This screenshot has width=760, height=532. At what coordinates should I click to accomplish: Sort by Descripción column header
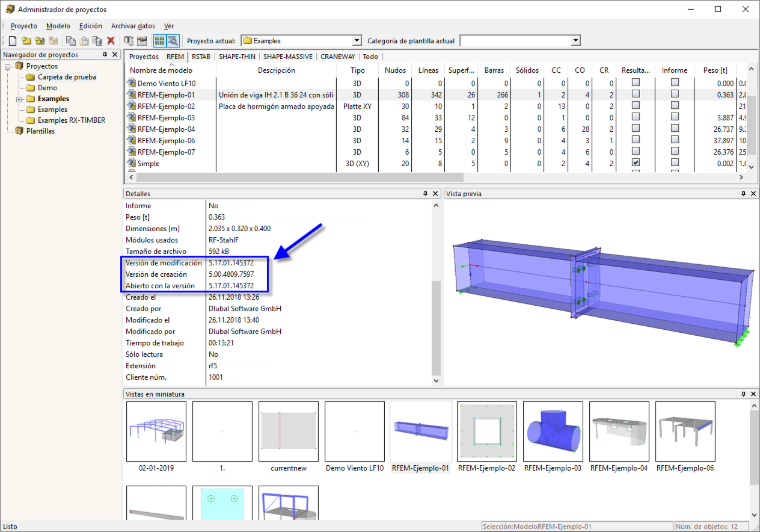pos(276,71)
